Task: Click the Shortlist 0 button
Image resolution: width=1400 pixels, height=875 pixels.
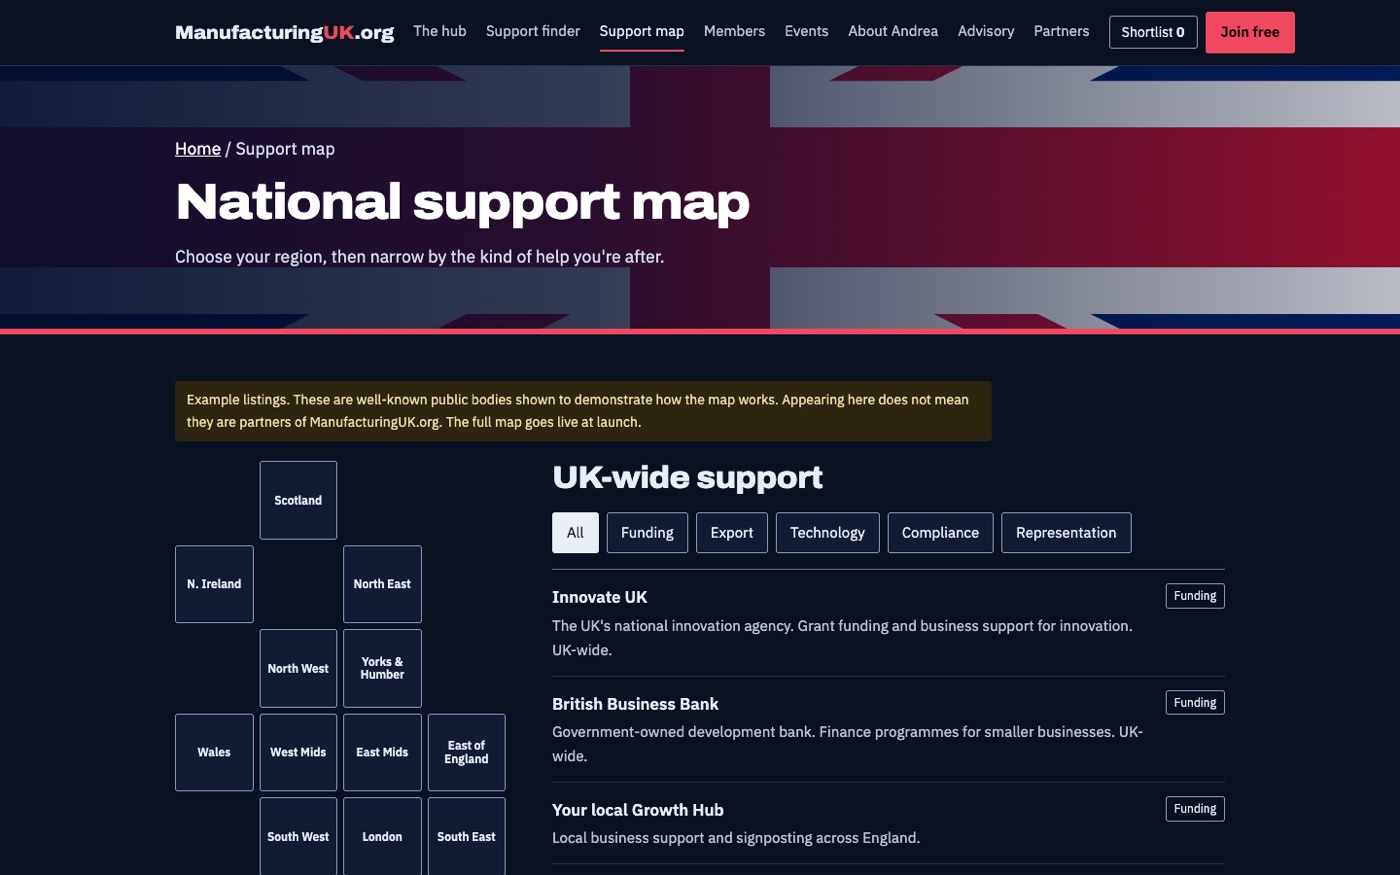Action: pyautogui.click(x=1153, y=32)
